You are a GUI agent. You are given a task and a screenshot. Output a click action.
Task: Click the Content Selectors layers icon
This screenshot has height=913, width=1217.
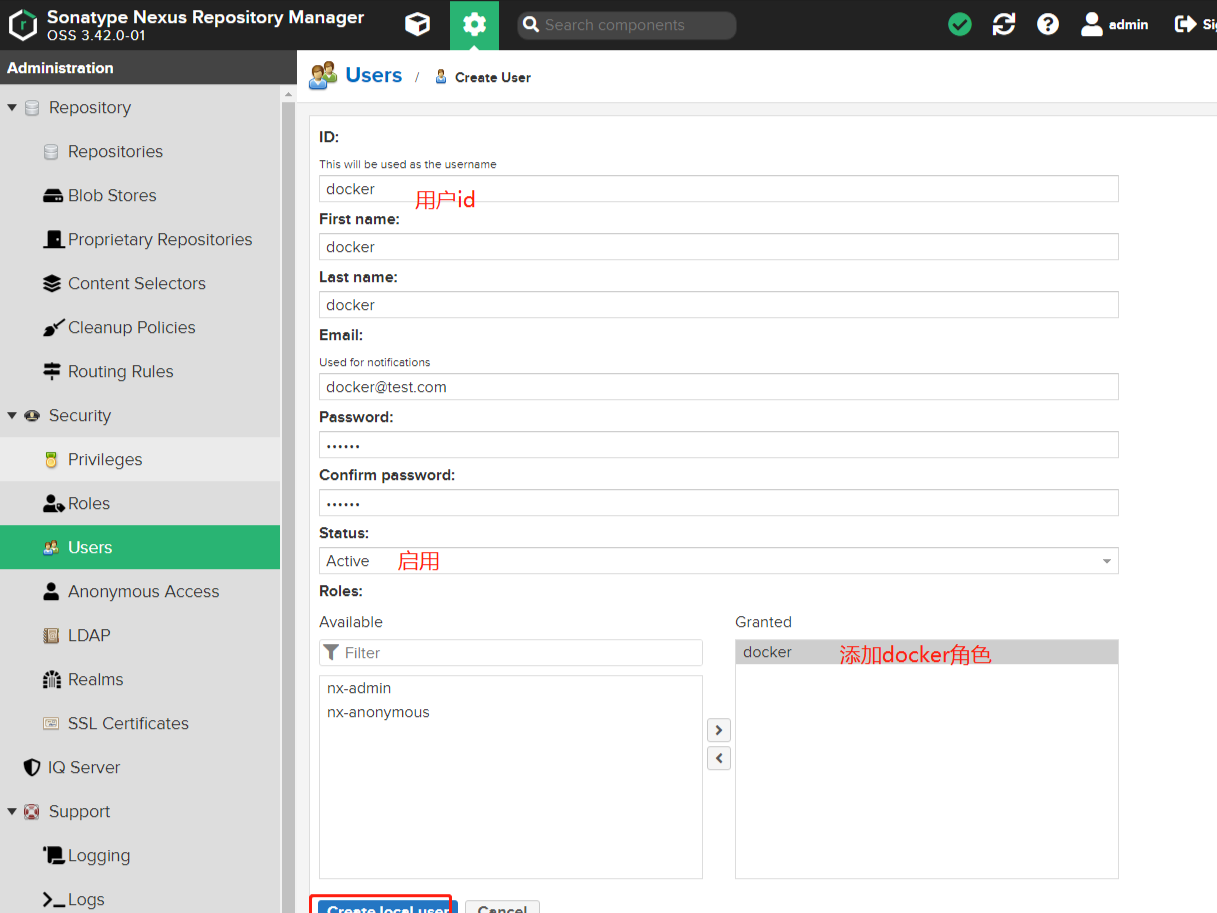tap(52, 284)
